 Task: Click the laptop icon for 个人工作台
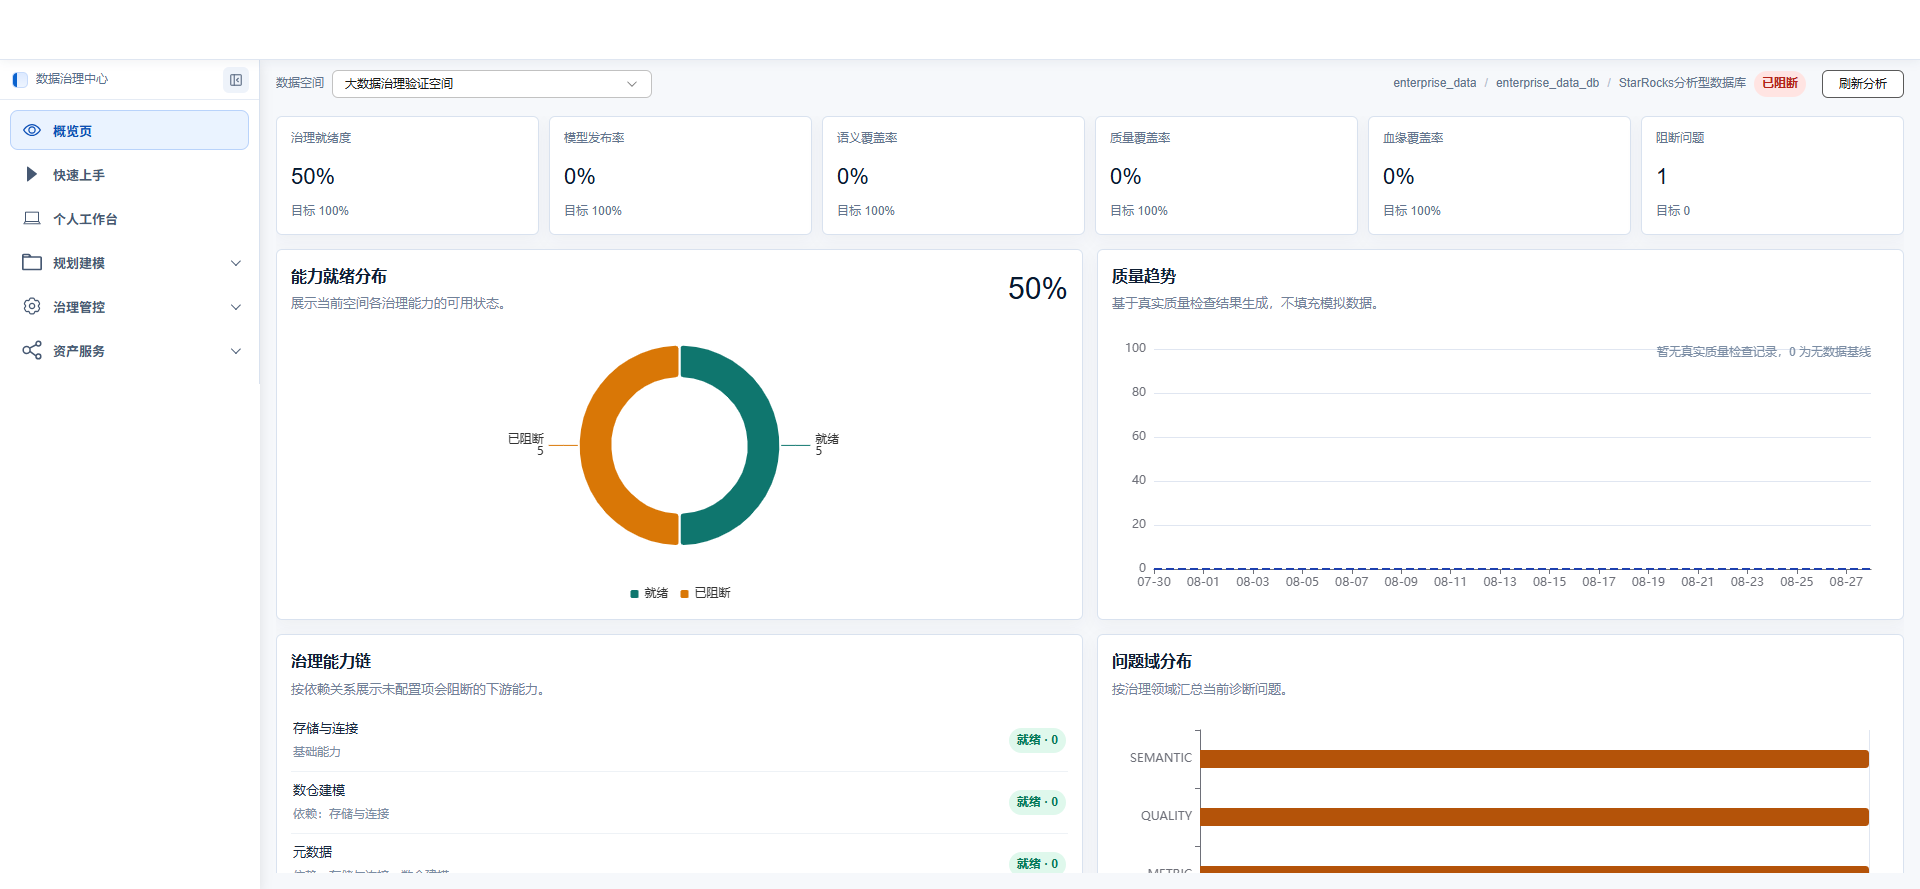click(x=32, y=218)
